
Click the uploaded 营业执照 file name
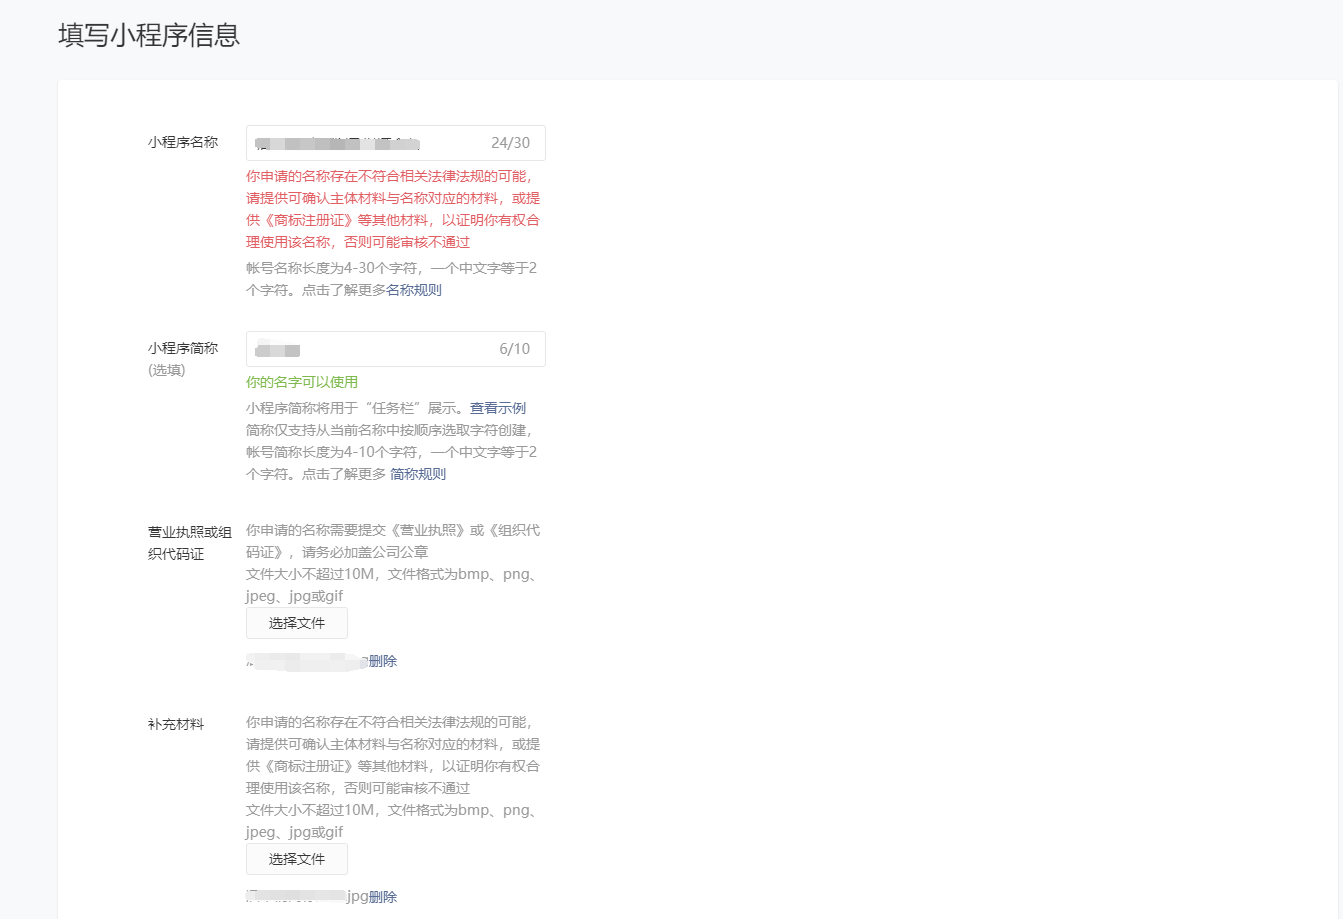click(x=305, y=661)
